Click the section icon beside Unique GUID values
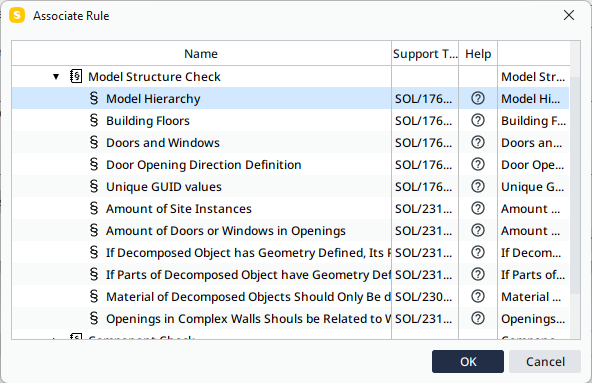 pyautogui.click(x=94, y=186)
